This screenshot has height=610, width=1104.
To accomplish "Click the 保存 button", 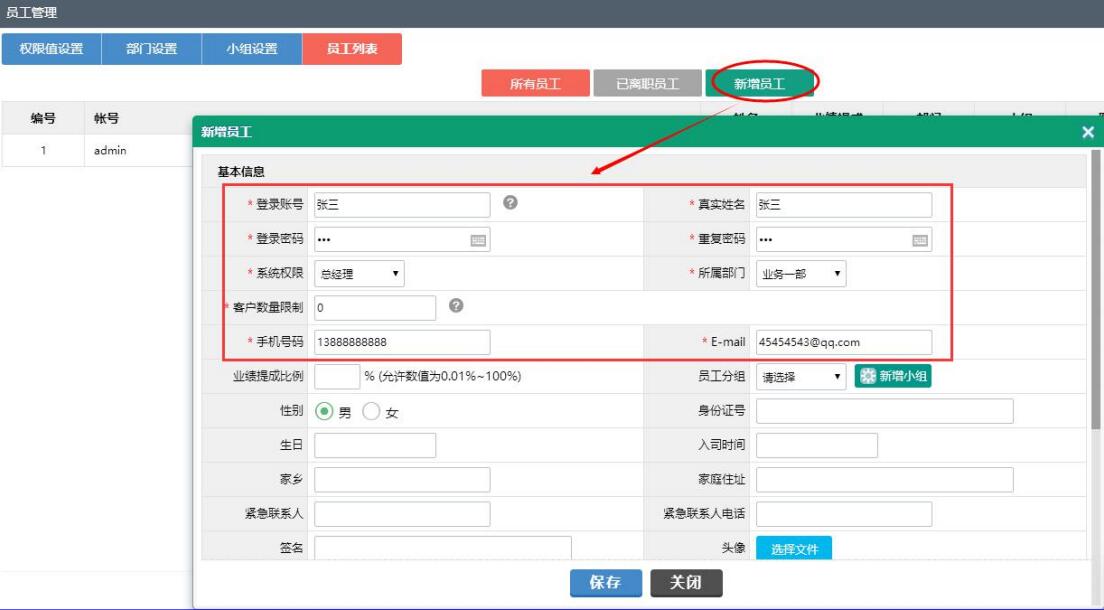I will [605, 583].
